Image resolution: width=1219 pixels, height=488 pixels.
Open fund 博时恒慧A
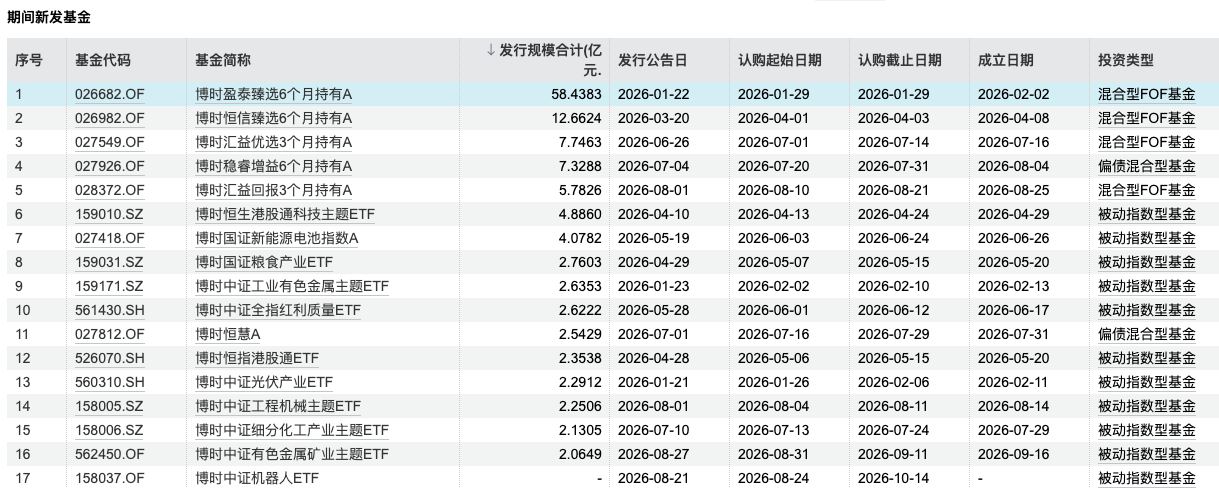tap(228, 335)
